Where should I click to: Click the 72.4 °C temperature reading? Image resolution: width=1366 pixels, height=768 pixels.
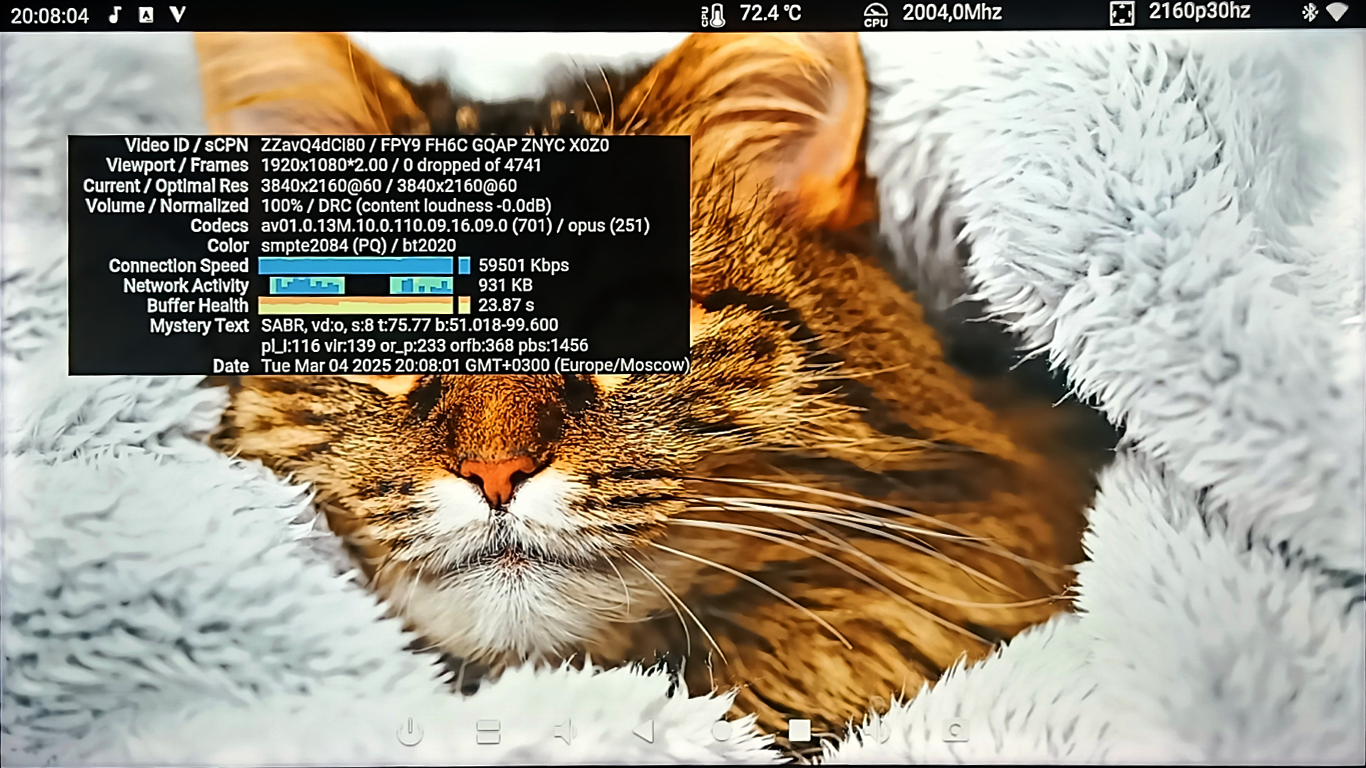click(770, 13)
